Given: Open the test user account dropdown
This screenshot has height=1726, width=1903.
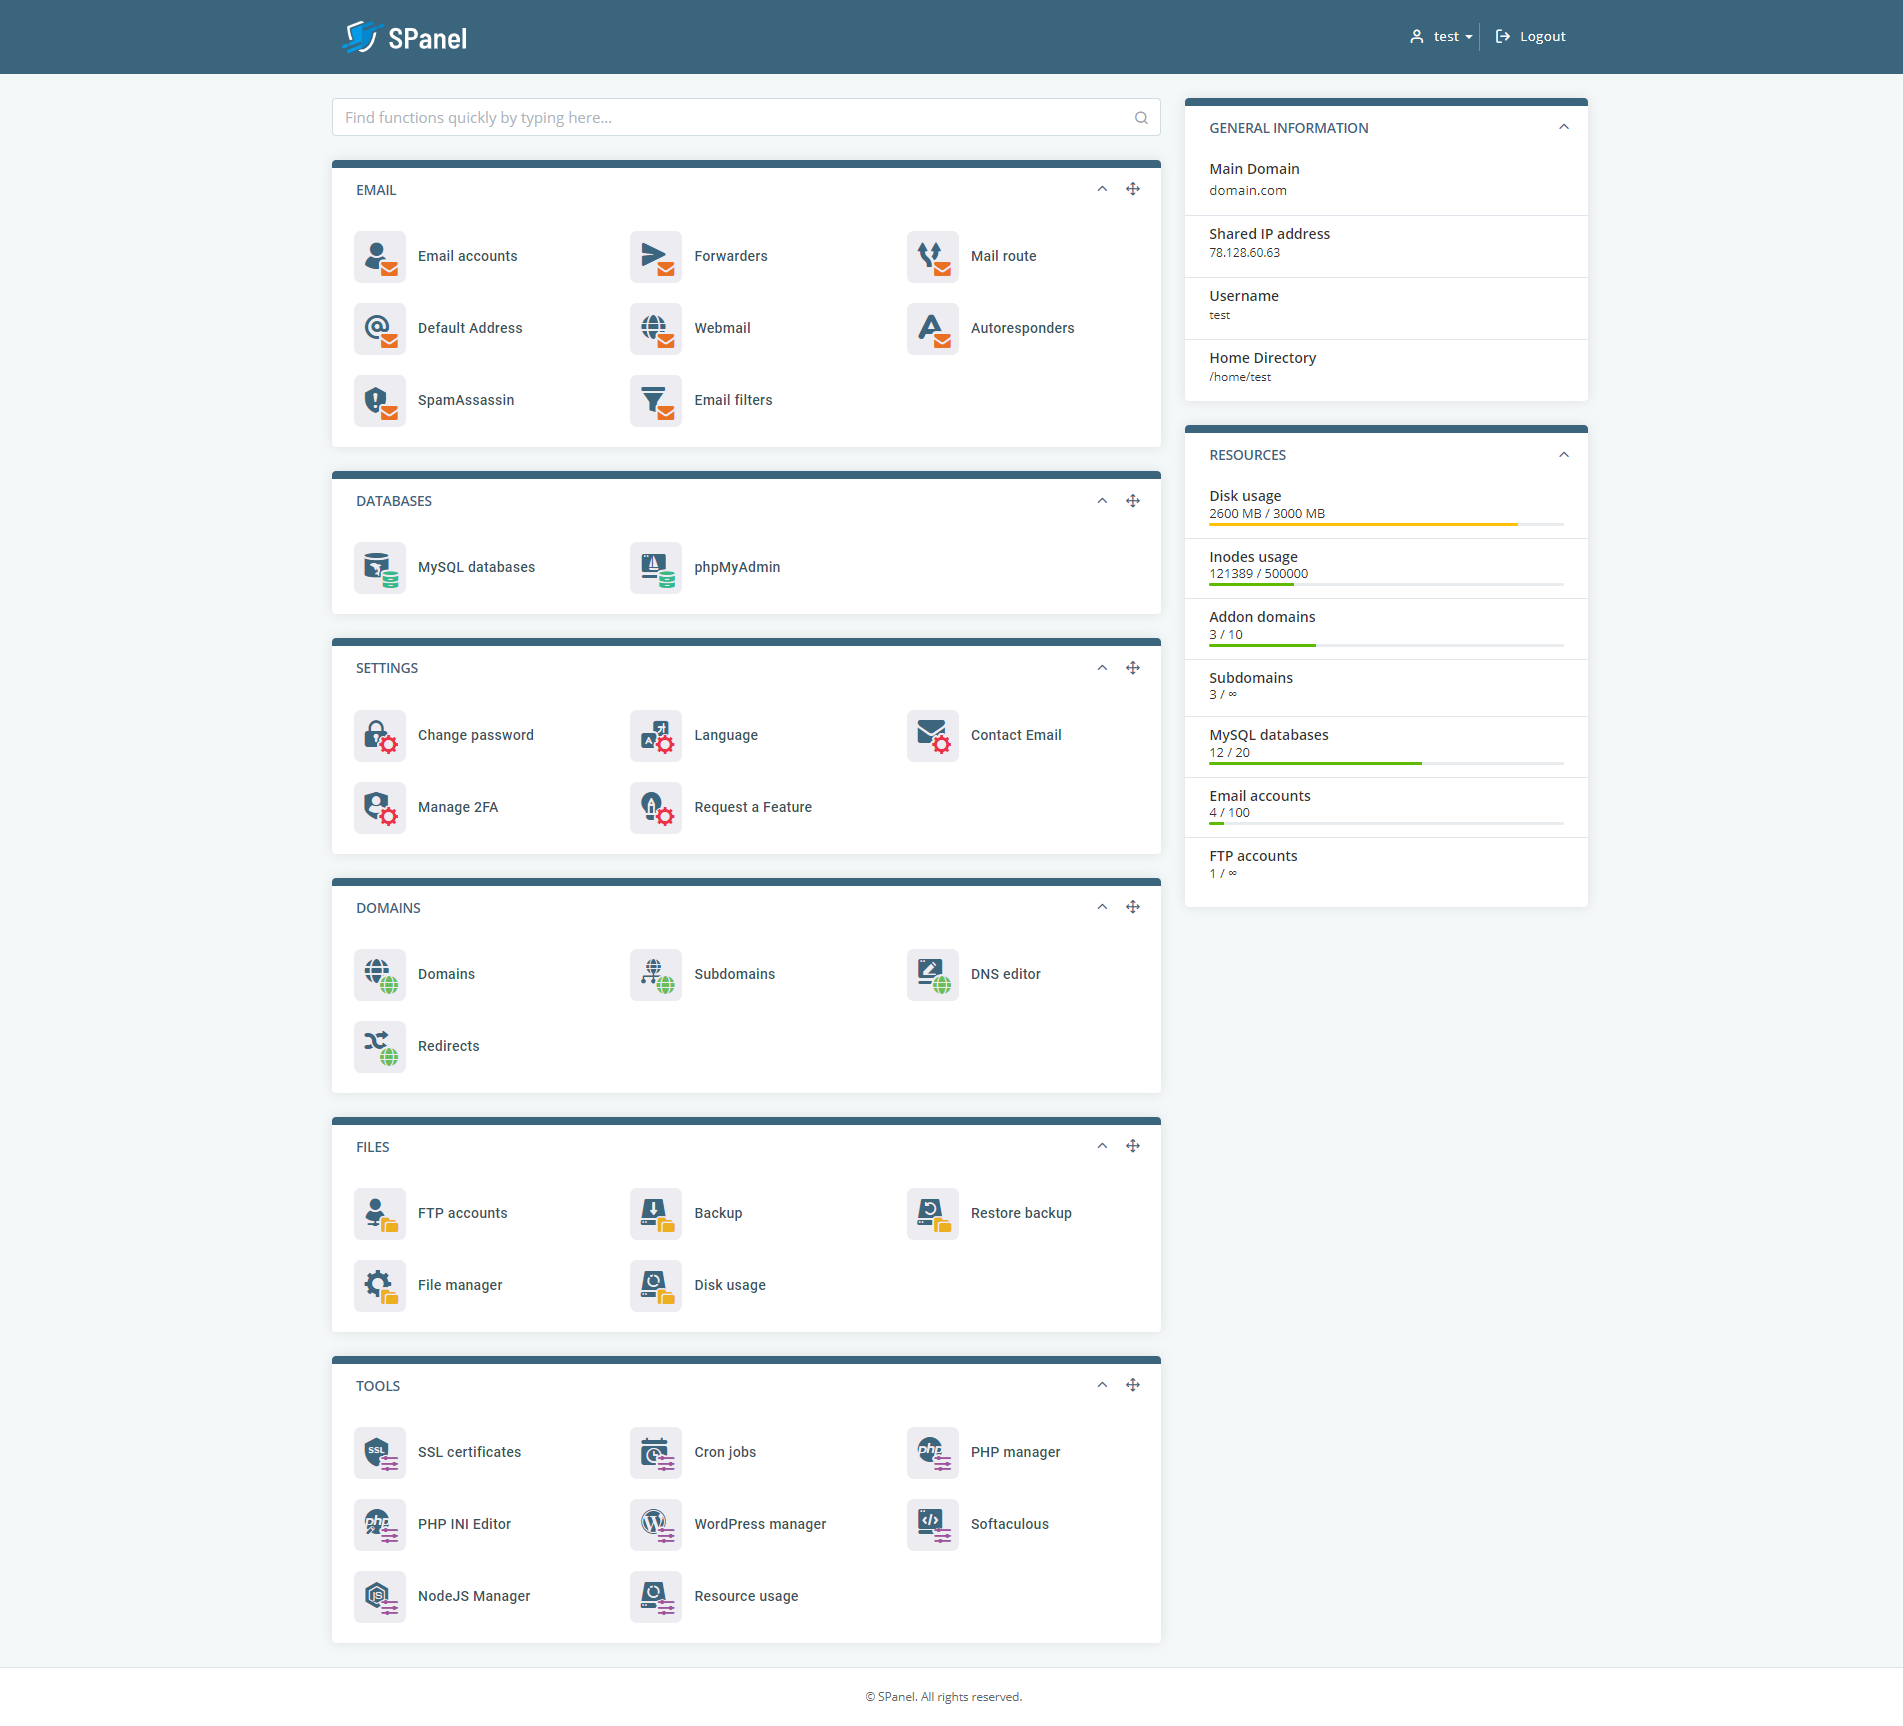Looking at the screenshot, I should (x=1441, y=36).
